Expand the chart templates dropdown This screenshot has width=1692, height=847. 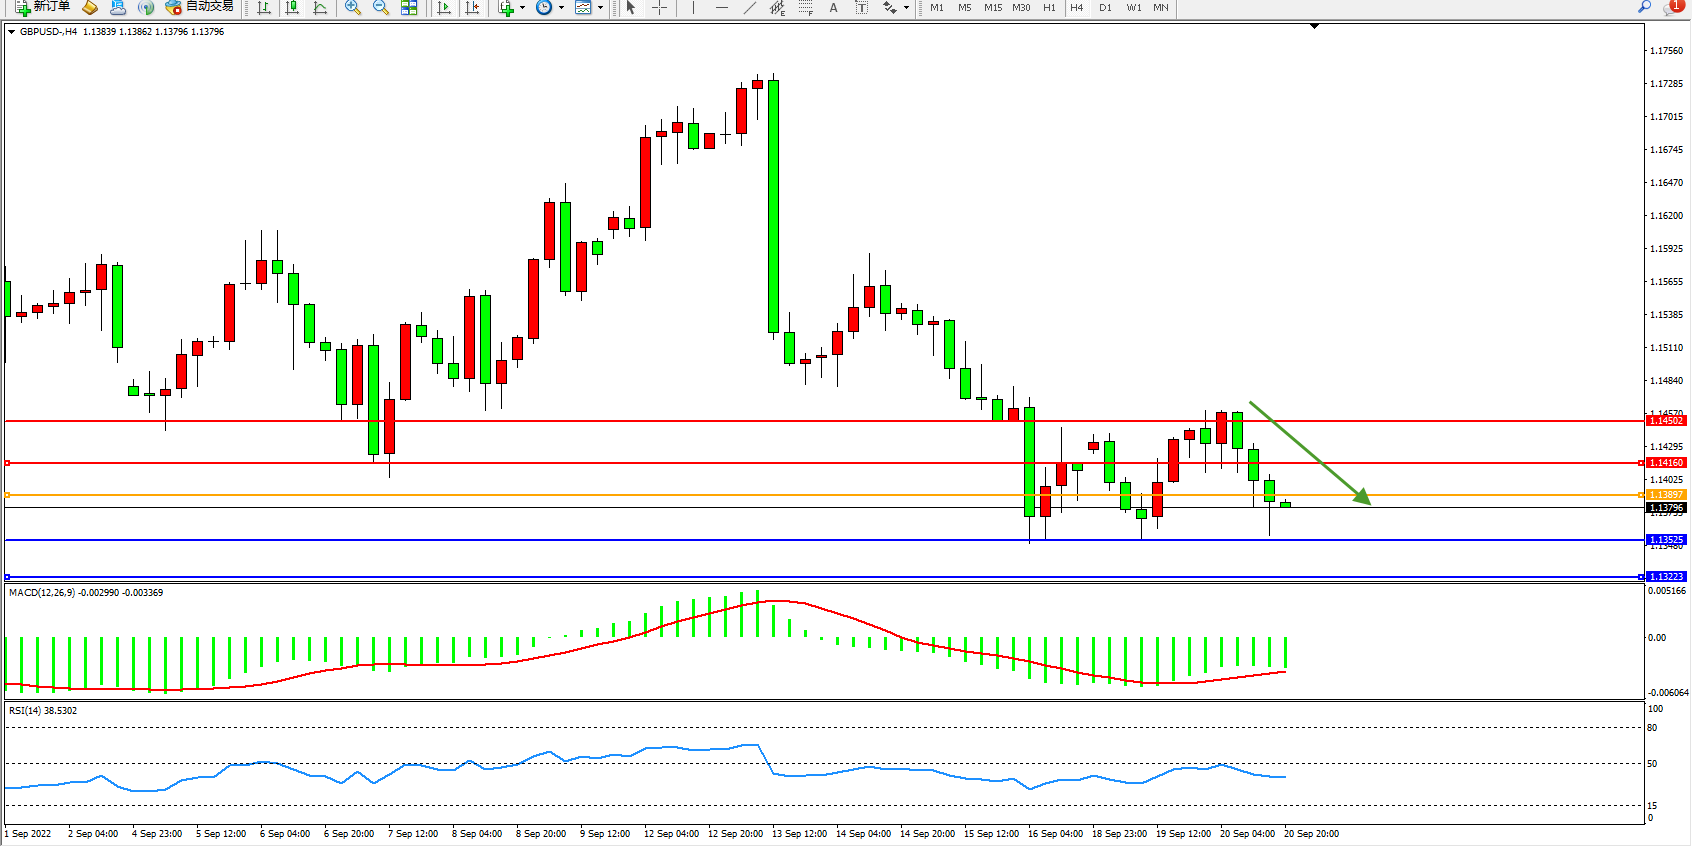(x=600, y=8)
